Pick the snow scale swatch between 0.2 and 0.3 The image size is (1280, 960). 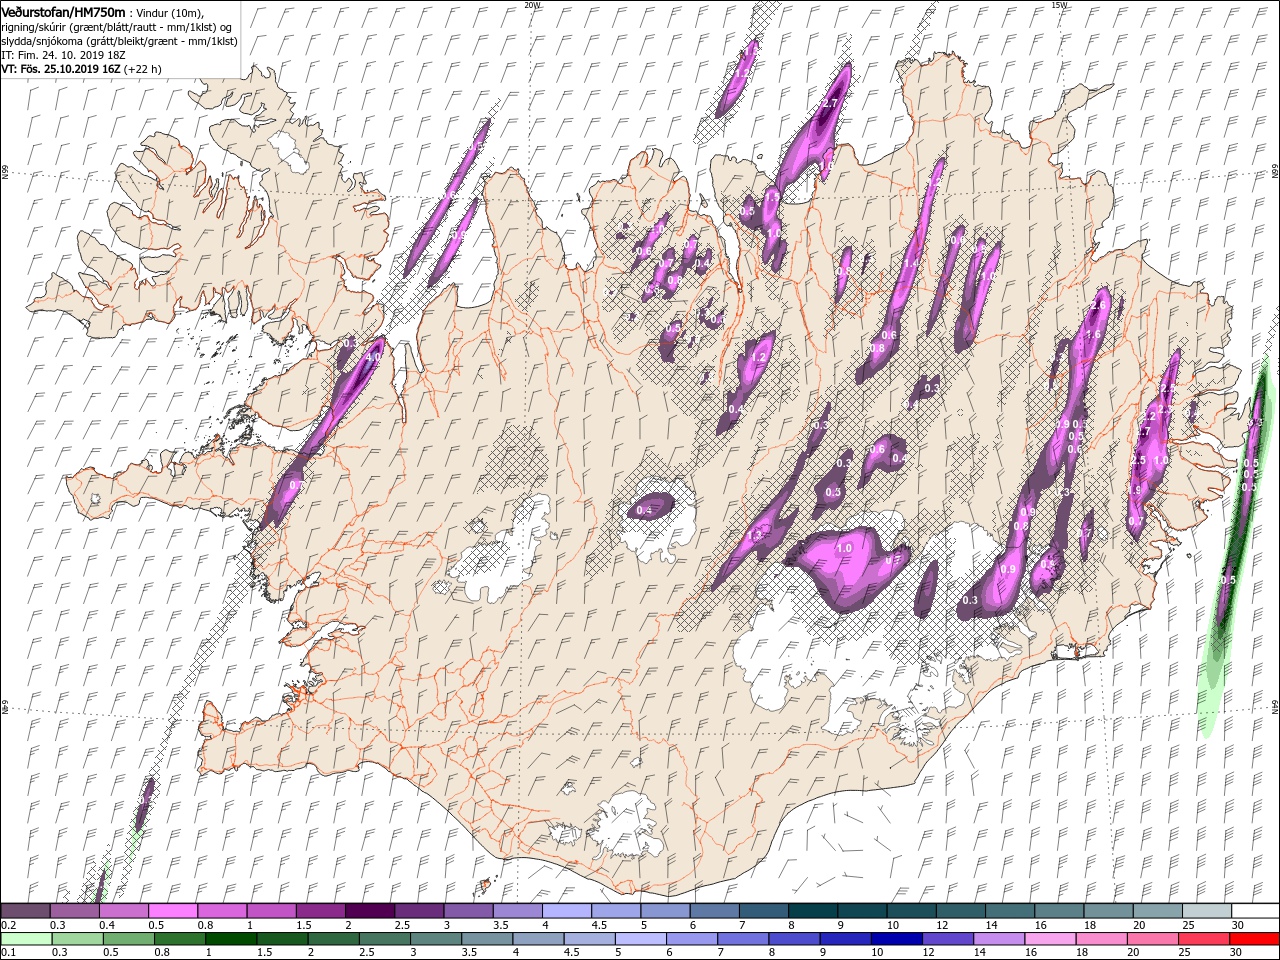click(26, 910)
